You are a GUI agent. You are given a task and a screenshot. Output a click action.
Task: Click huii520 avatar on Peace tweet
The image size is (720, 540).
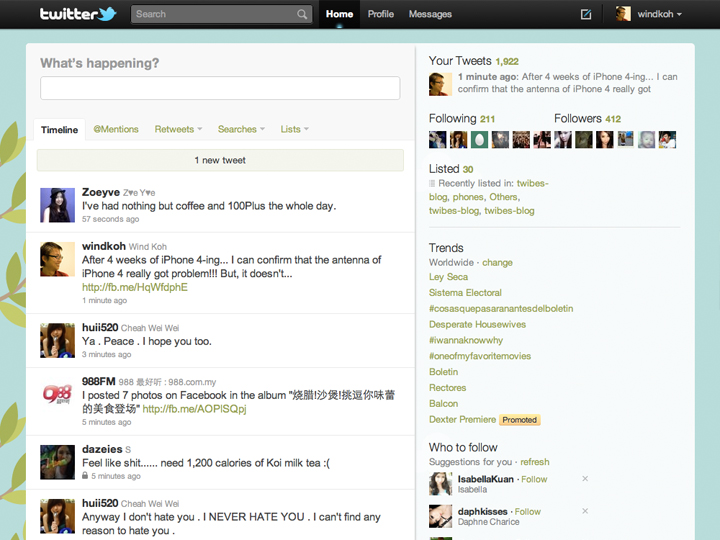coord(57,340)
